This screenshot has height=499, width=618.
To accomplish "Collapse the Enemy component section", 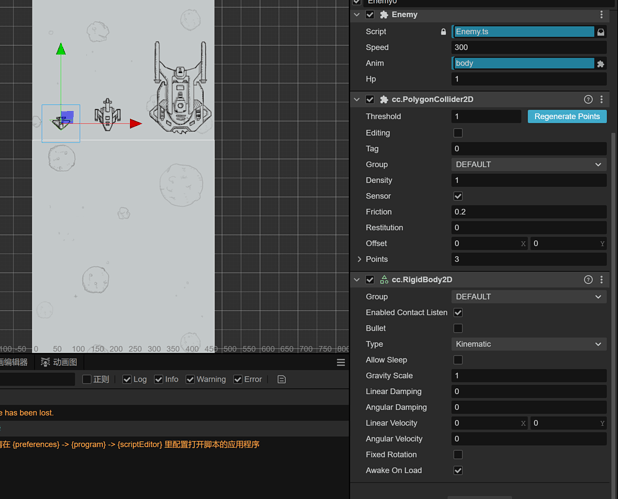I will pos(357,15).
